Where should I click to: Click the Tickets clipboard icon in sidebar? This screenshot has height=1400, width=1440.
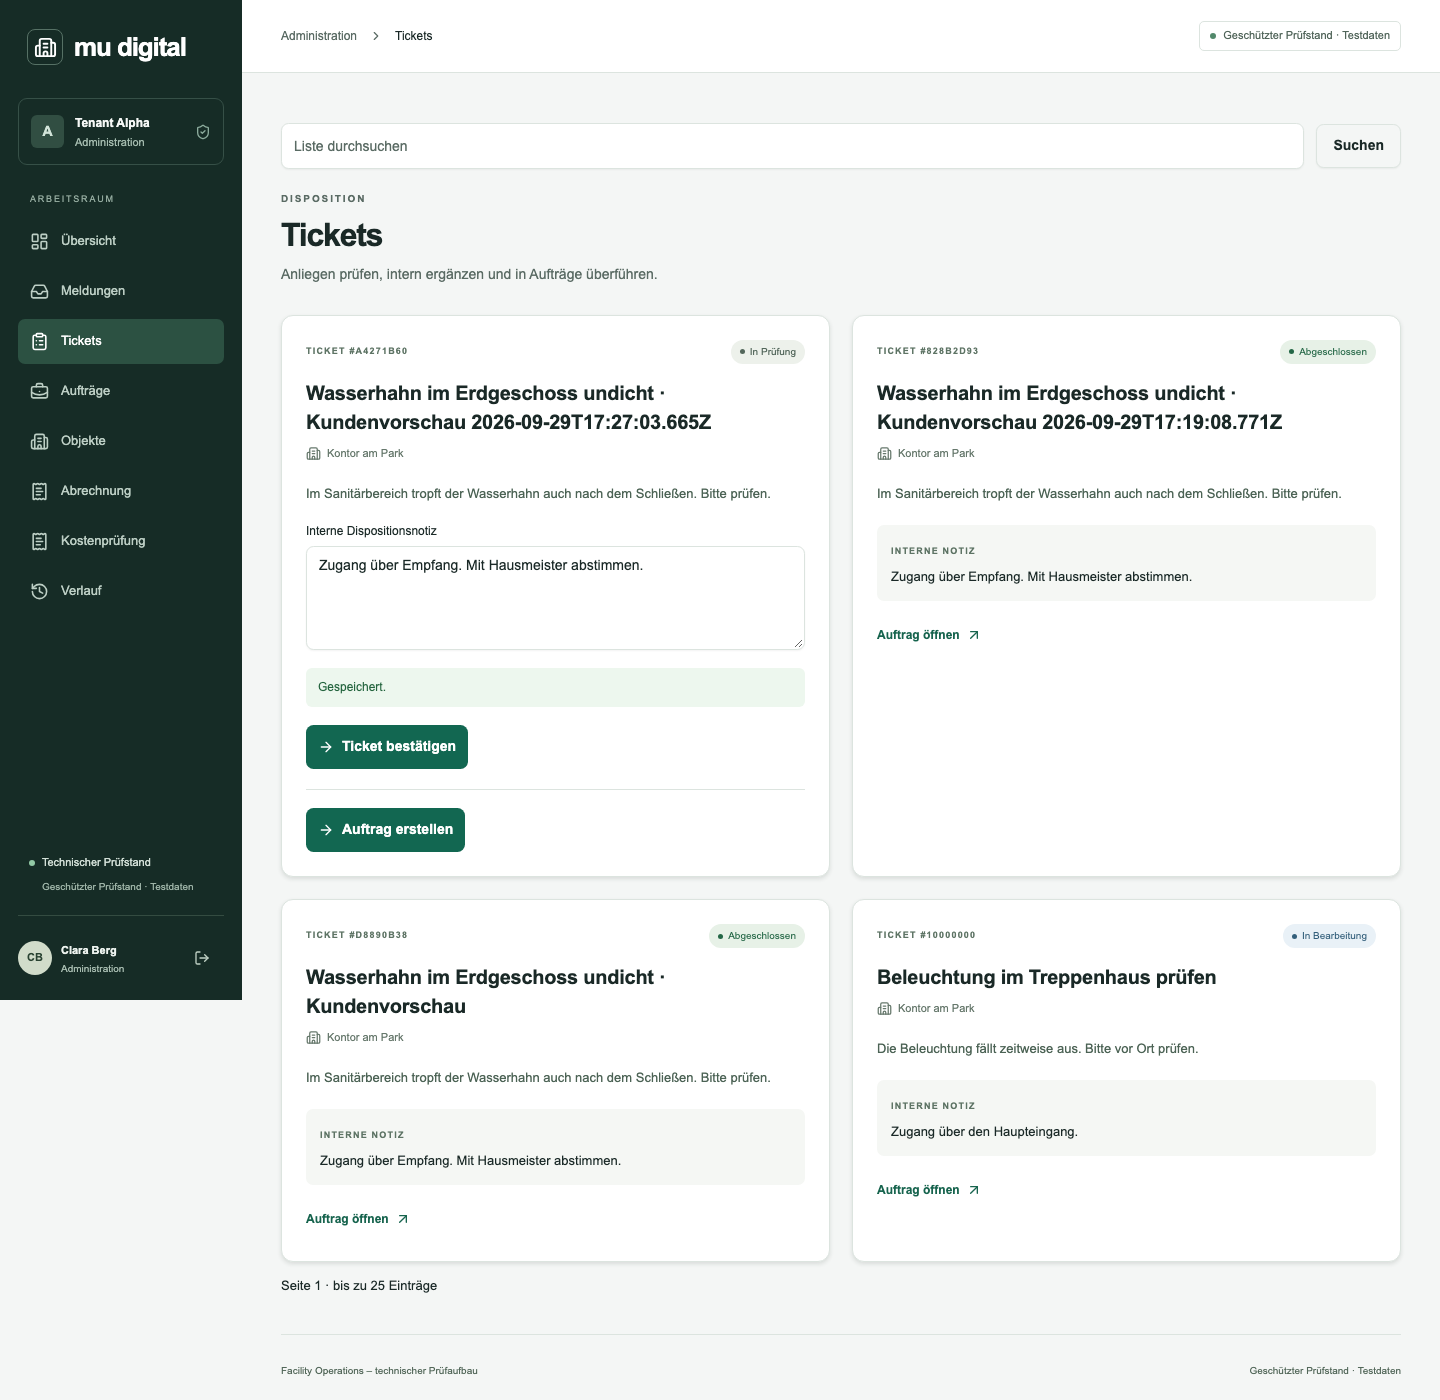coord(39,341)
